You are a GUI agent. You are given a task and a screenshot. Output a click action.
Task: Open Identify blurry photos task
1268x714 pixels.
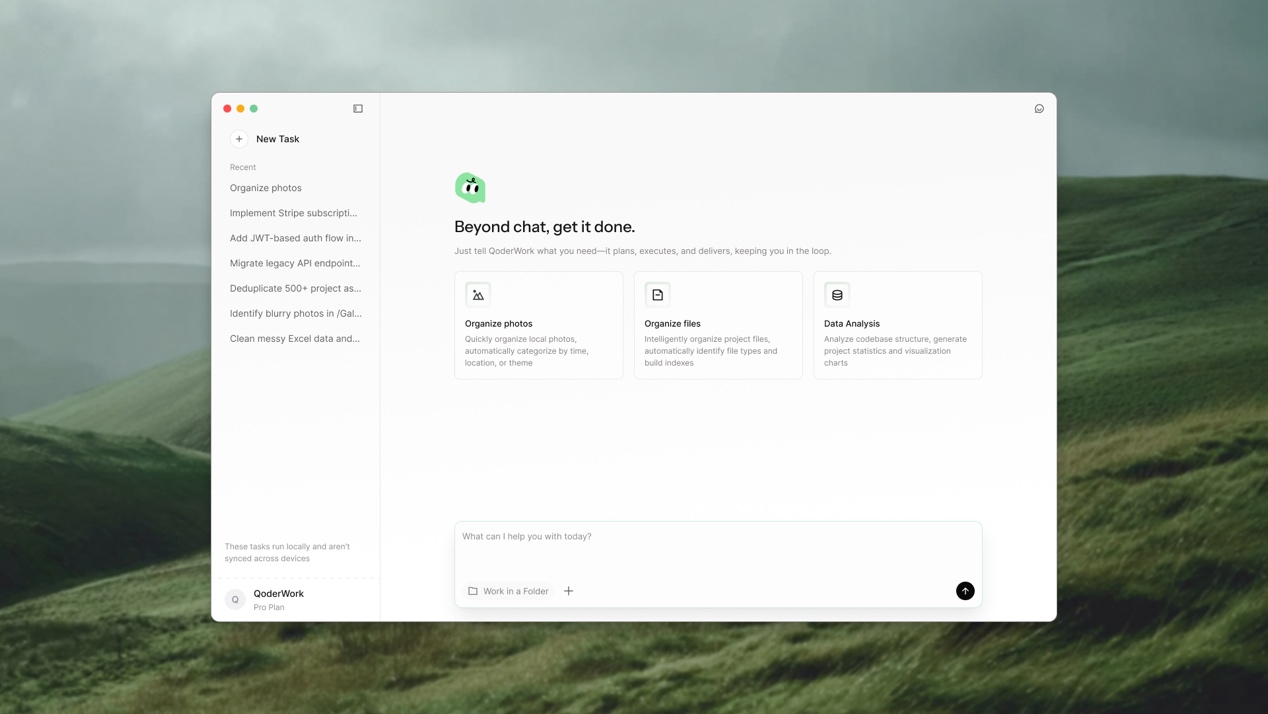point(295,313)
